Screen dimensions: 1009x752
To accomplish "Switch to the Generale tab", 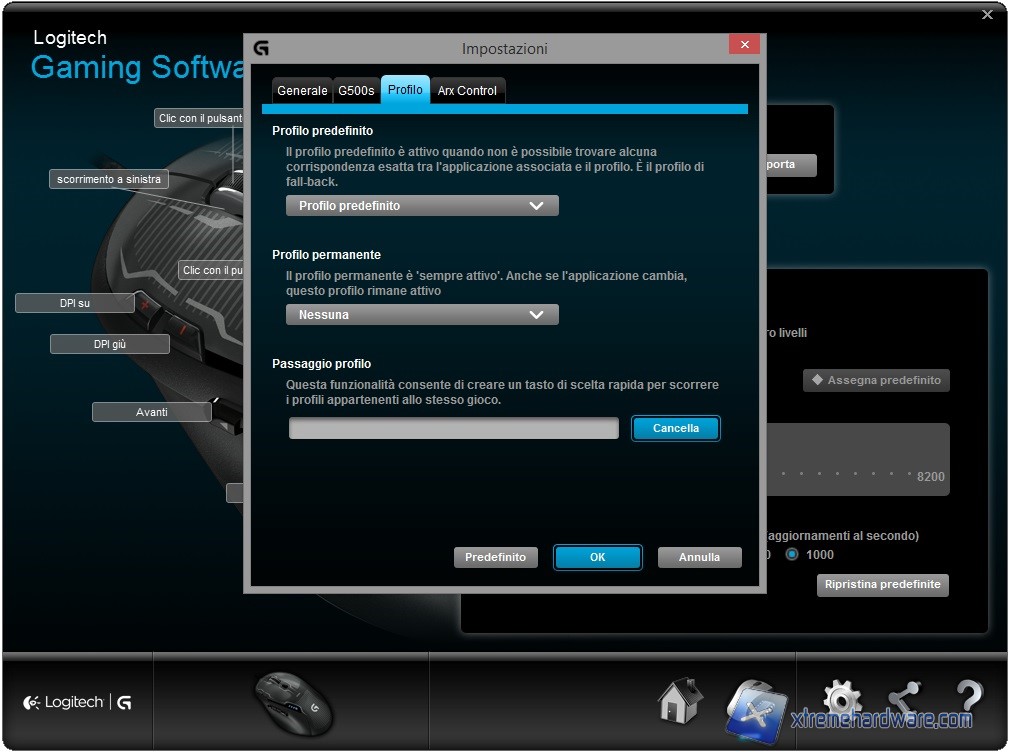I will coord(302,91).
